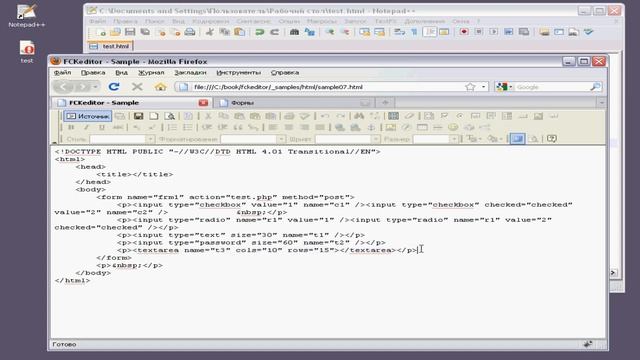Open the Закладки menu in Firefox
Image resolution: width=640 pixels, height=360 pixels.
click(190, 73)
